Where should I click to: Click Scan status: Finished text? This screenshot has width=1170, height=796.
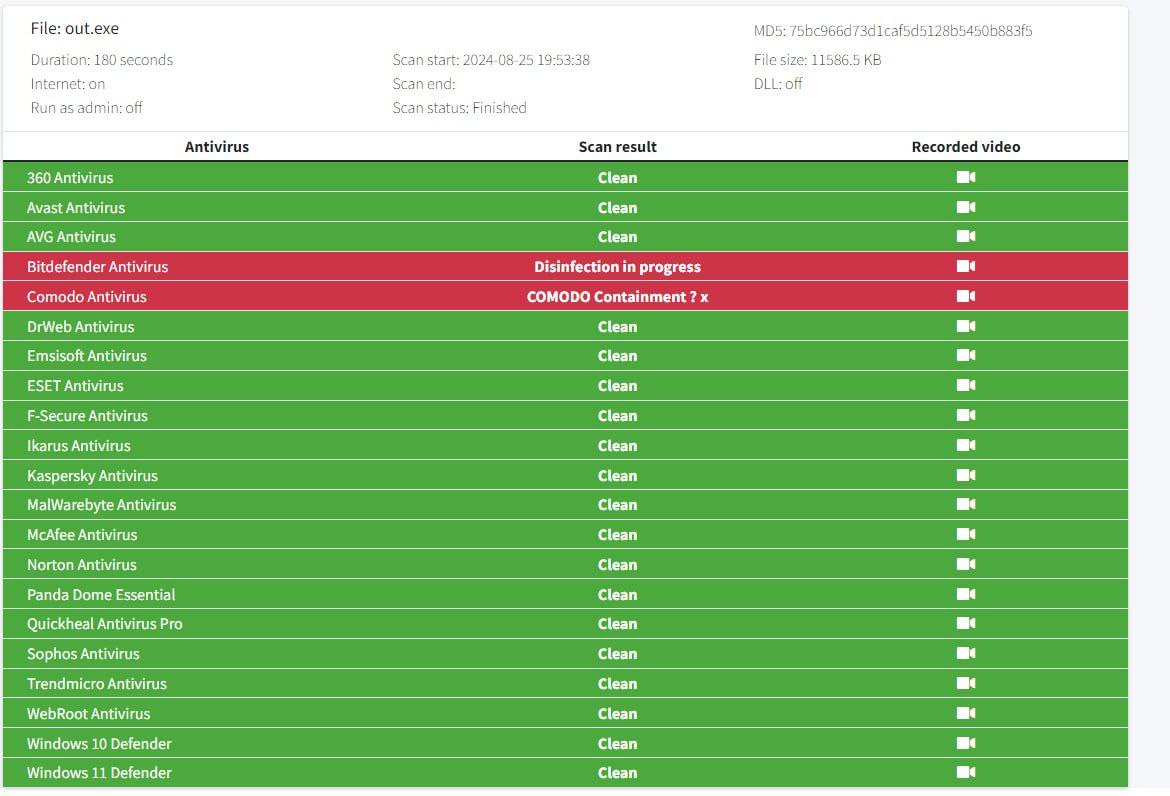coord(459,107)
